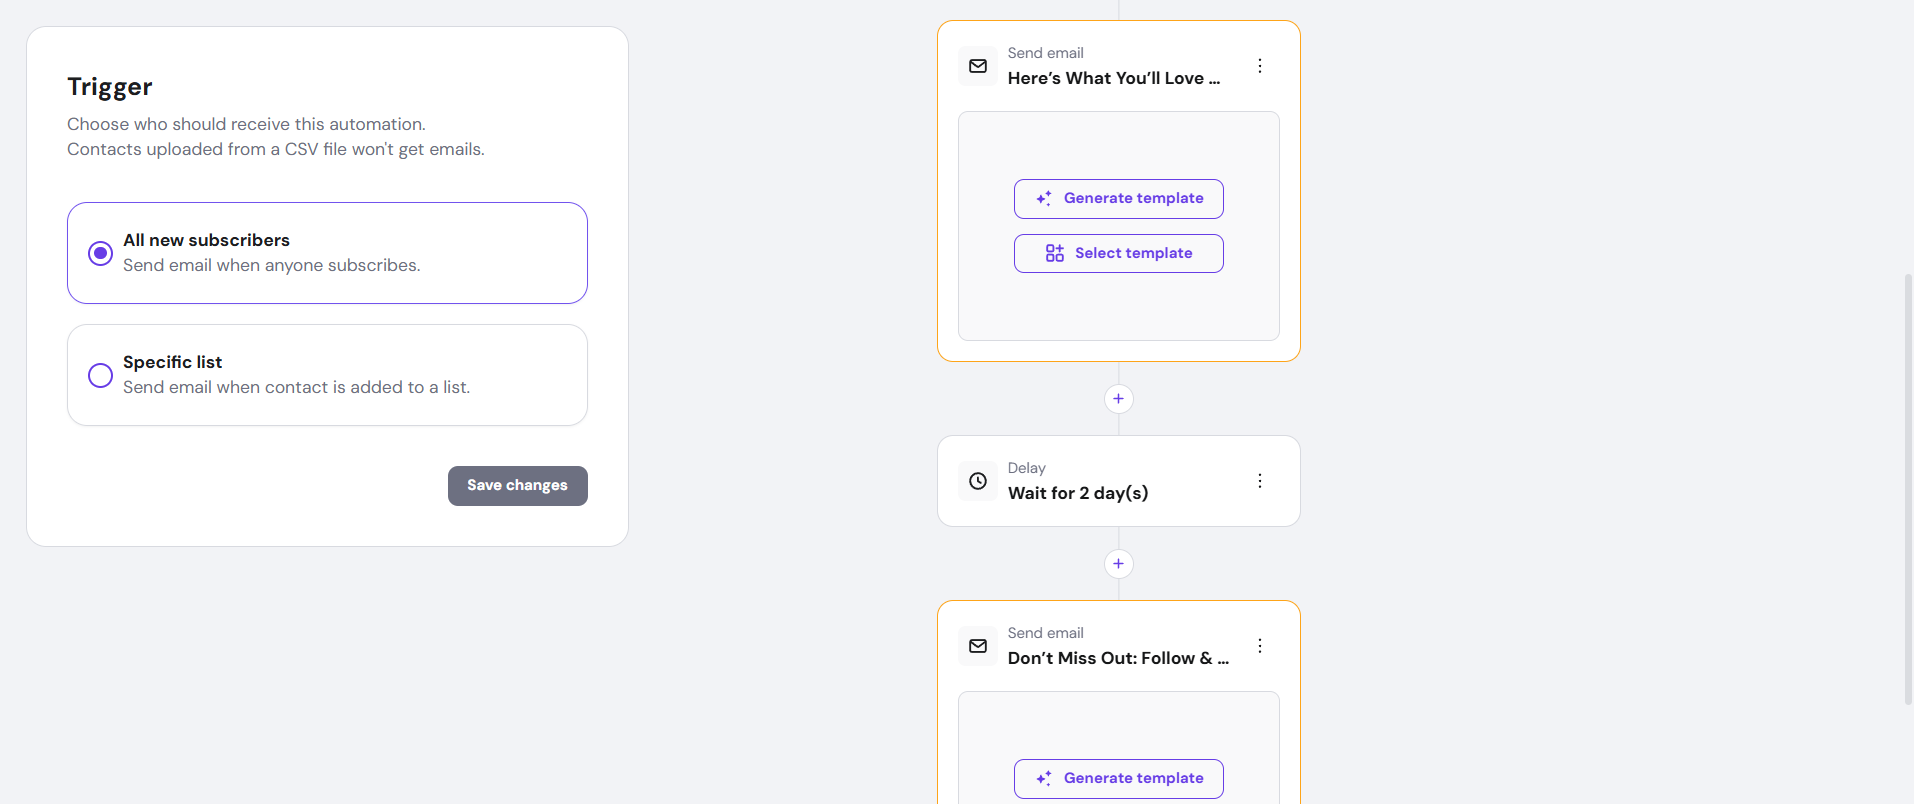The width and height of the screenshot is (1914, 804).
Task: Click the clock icon on the Delay step
Action: point(978,481)
